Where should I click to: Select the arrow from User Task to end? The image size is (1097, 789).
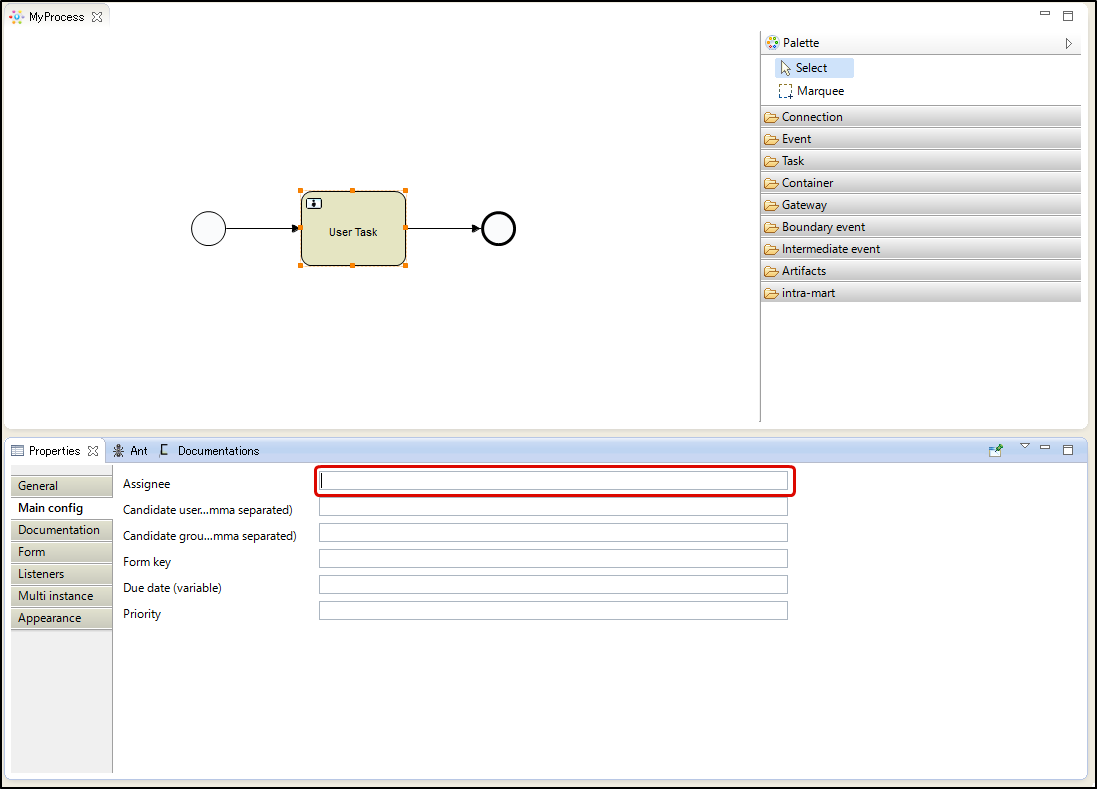(x=444, y=228)
